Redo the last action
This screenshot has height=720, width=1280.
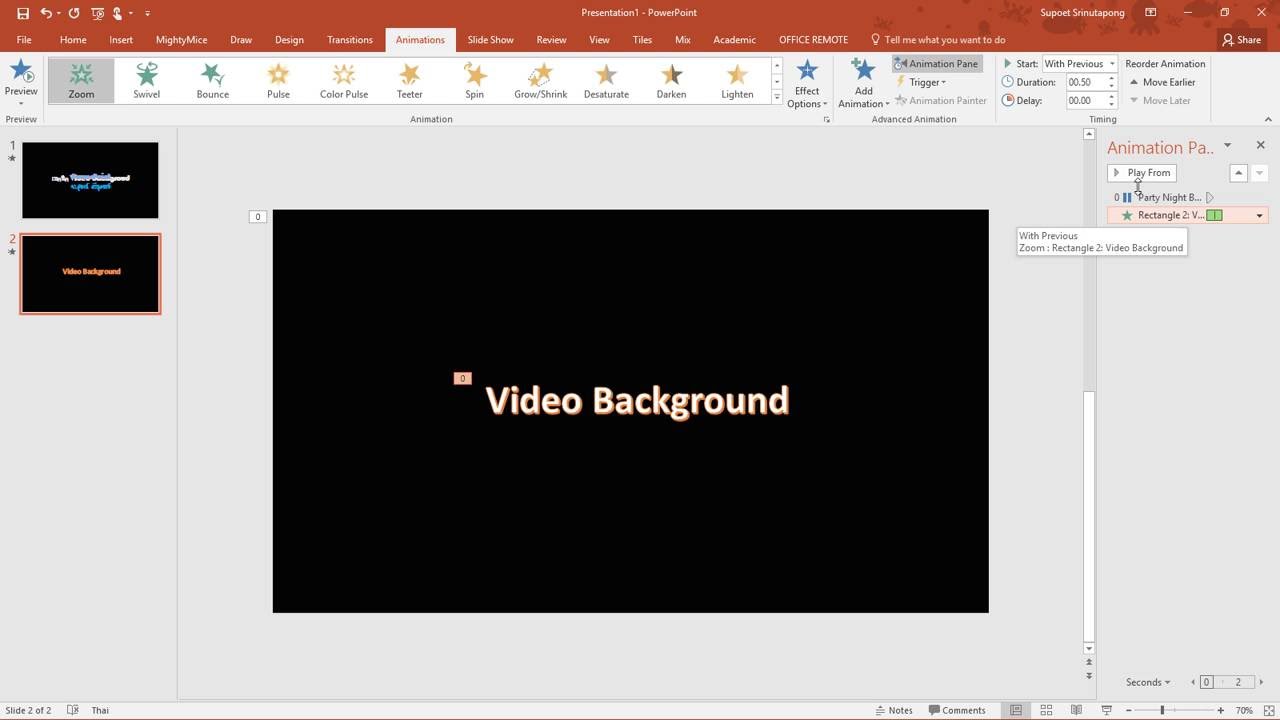74,13
